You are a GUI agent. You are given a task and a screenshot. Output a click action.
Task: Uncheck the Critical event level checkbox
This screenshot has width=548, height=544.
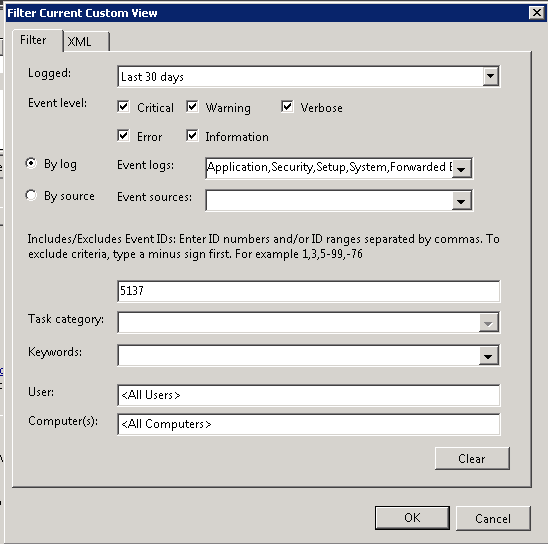pos(123,107)
